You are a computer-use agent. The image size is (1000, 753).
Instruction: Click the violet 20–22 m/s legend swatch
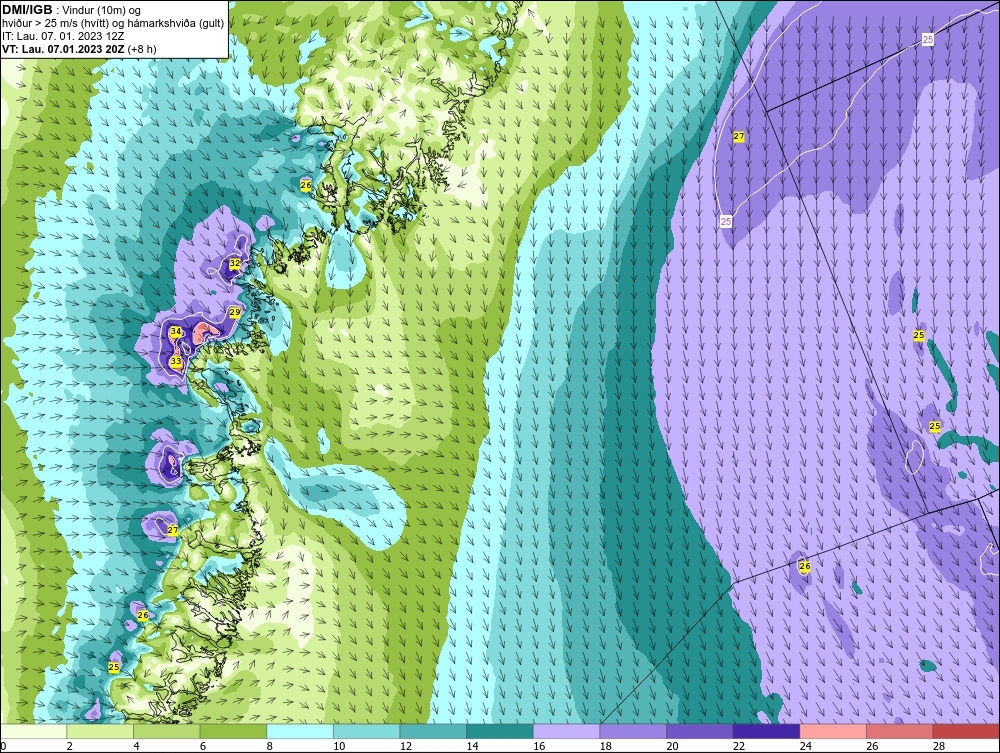pos(700,731)
